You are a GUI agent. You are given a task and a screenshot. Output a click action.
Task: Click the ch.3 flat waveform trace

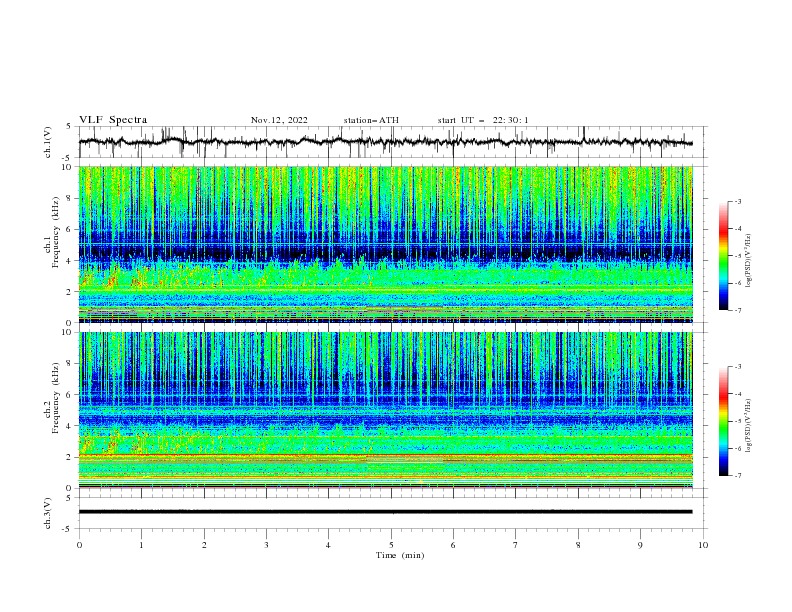tap(385, 512)
